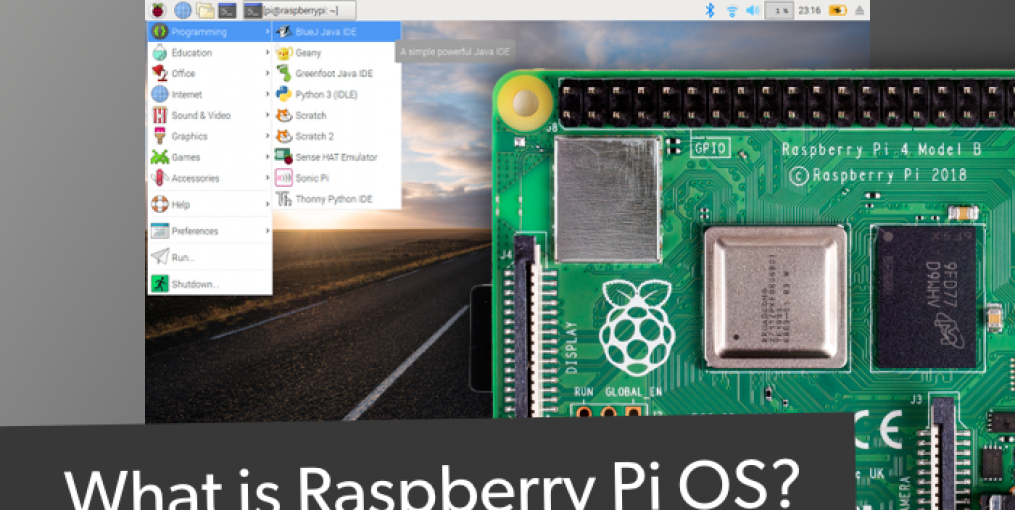Choose Shutdown... from the main menu
This screenshot has height=510, width=1015.
210,284
